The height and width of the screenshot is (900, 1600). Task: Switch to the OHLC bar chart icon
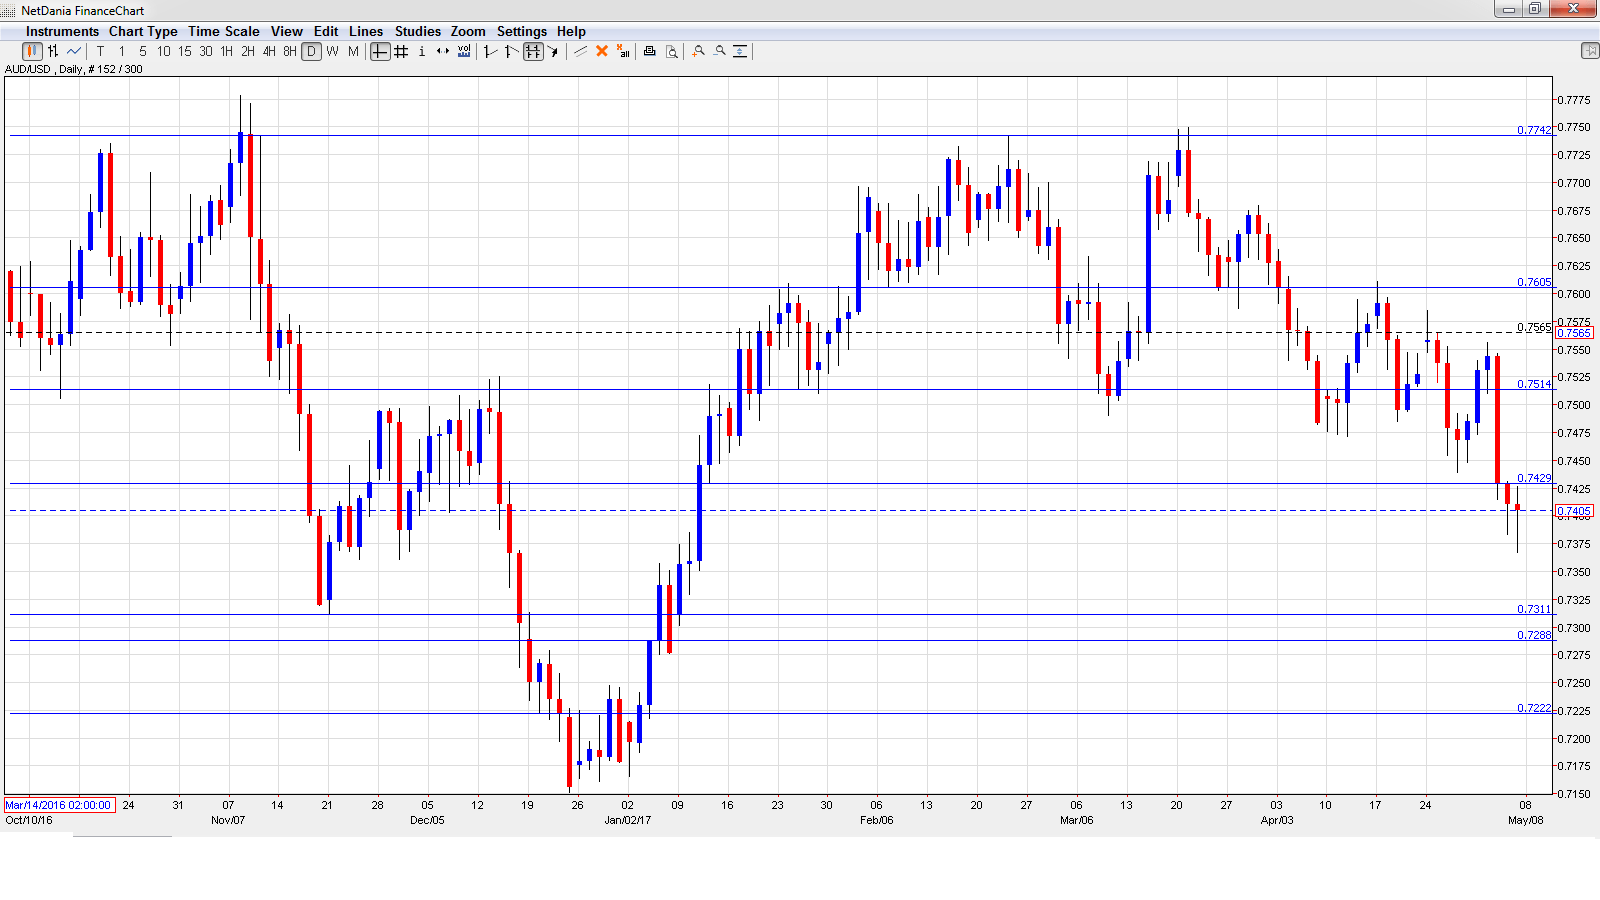tap(53, 52)
